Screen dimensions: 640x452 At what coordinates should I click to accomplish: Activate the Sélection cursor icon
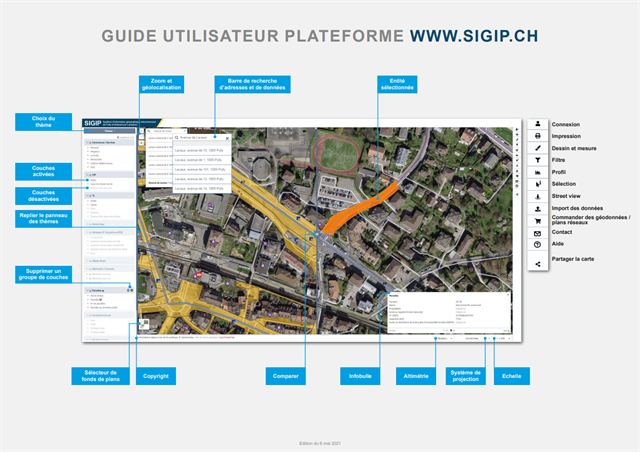(538, 184)
